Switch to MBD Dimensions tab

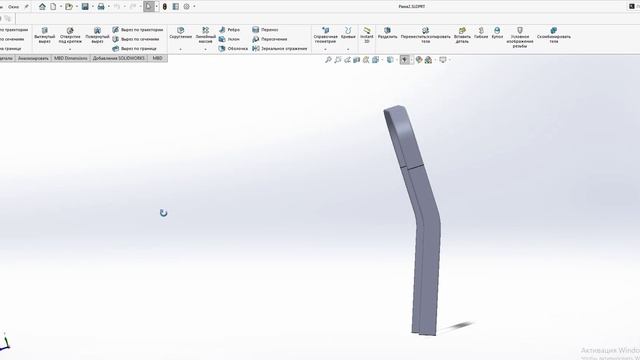coord(71,58)
